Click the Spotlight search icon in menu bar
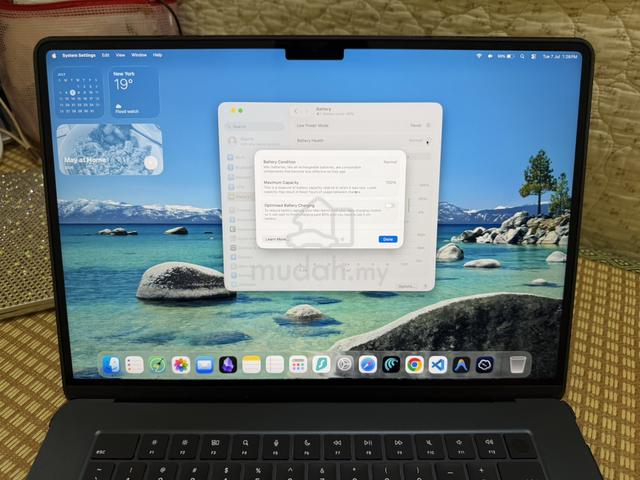Screen dimensions: 640x480 [522, 56]
